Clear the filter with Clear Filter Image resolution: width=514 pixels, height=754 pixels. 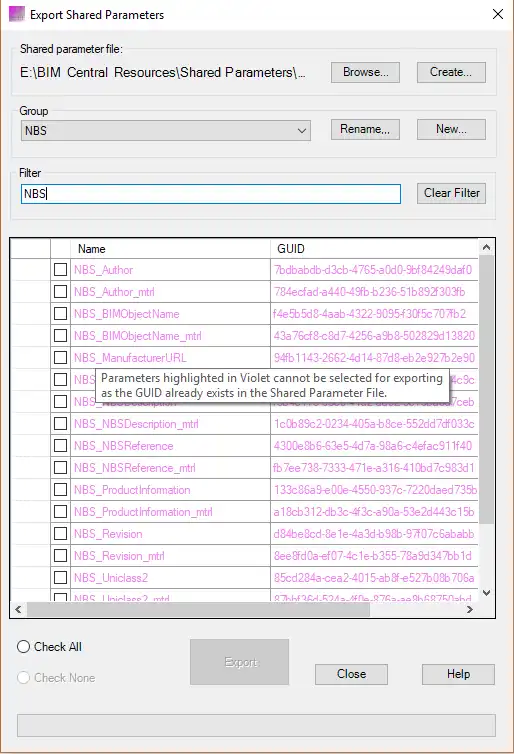pos(451,193)
